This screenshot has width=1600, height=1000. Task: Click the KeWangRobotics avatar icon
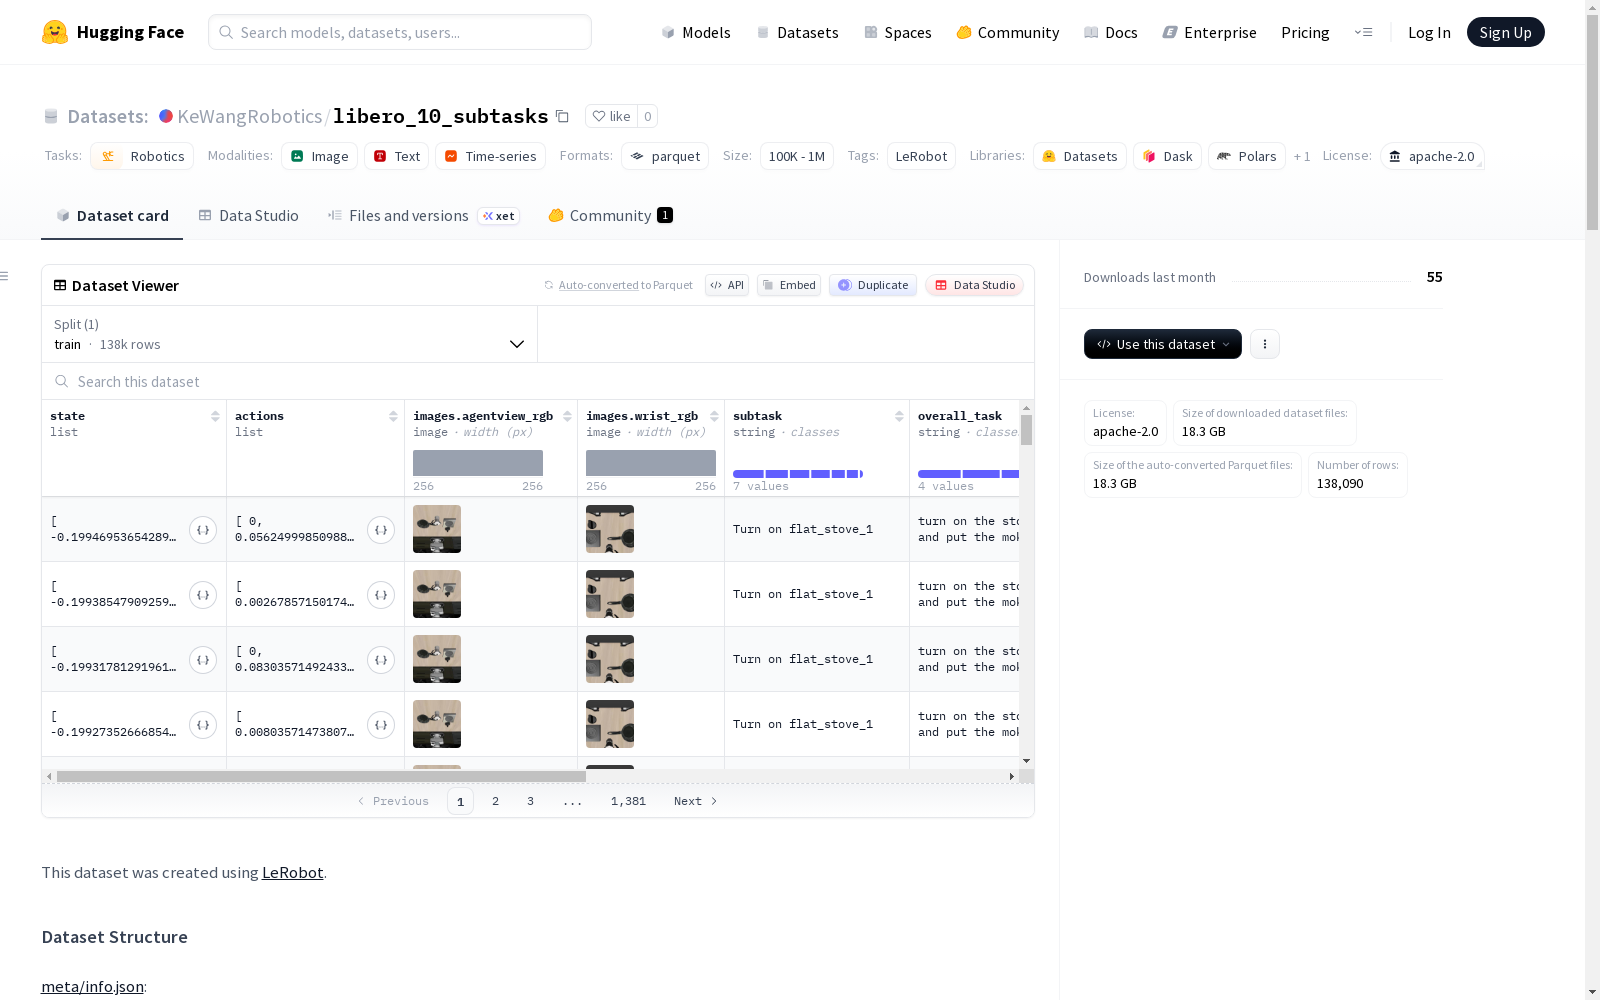(x=166, y=116)
